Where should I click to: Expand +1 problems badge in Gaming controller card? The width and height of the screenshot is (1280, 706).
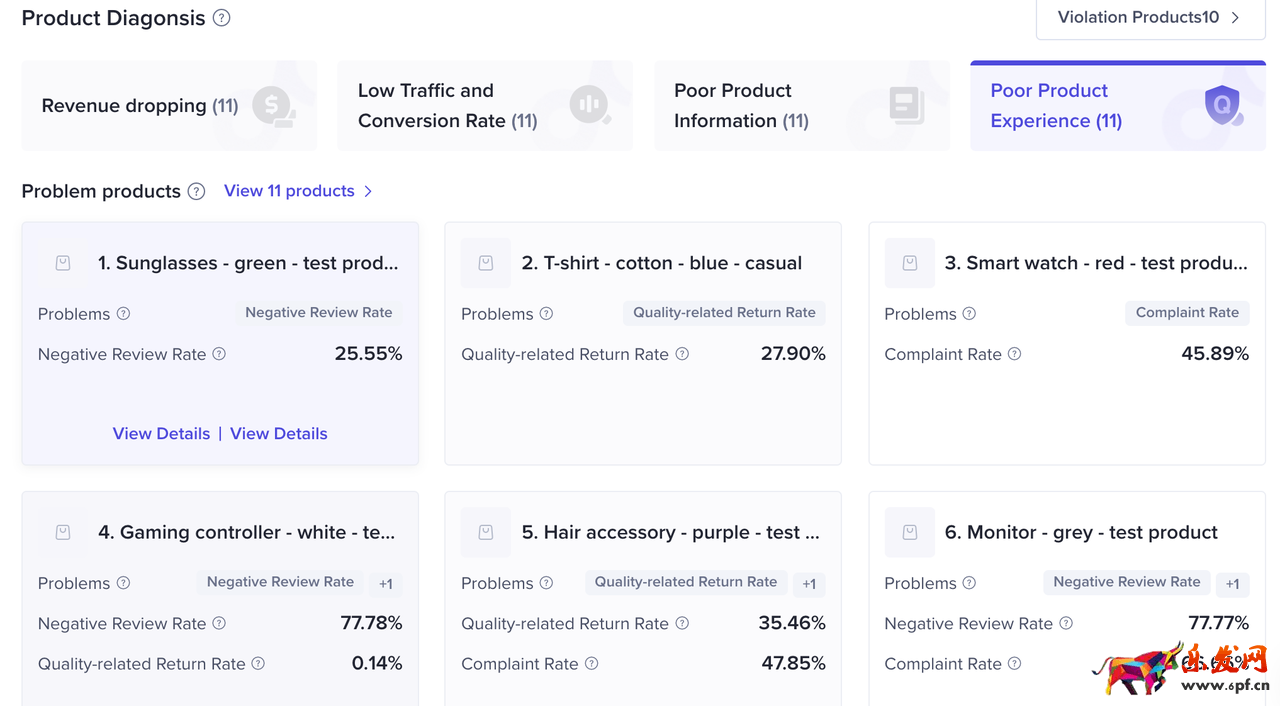tap(386, 584)
